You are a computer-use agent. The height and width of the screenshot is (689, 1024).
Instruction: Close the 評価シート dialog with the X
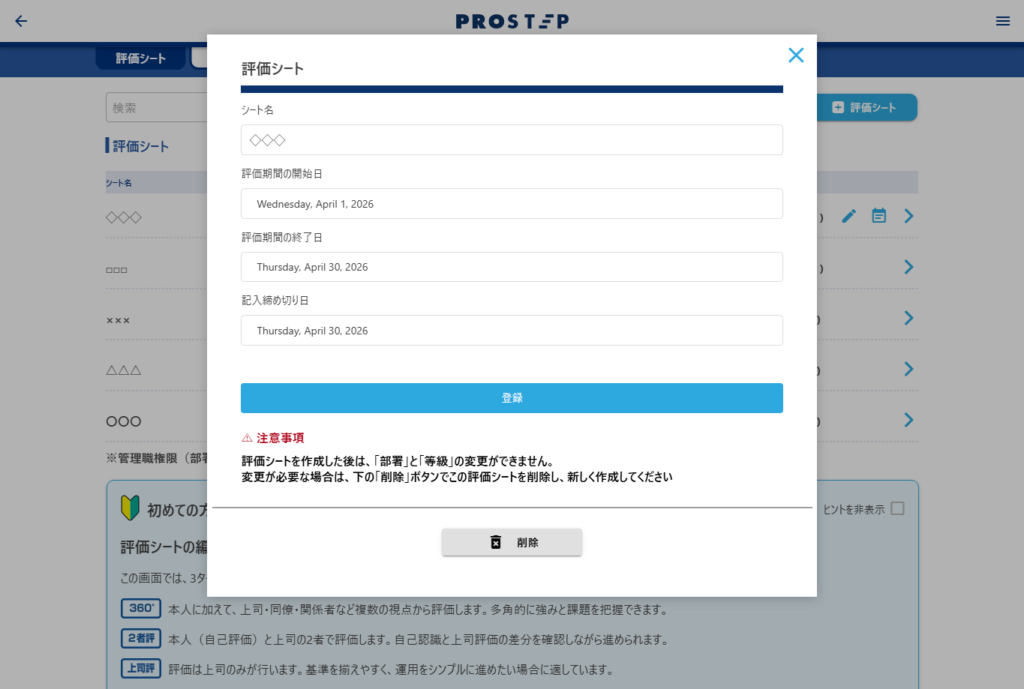(x=795, y=55)
